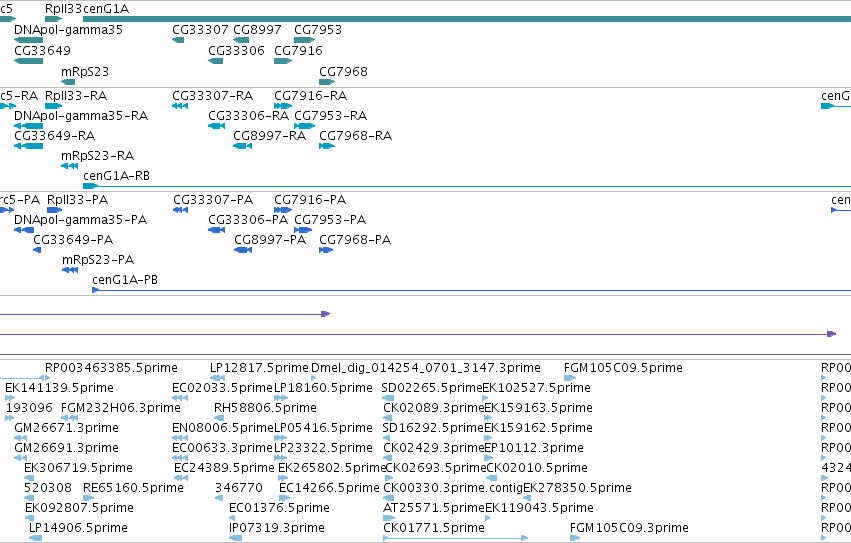Screen dimensions: 851x543
Task: Select EST GM26691.3prime
Action: (21, 458)
